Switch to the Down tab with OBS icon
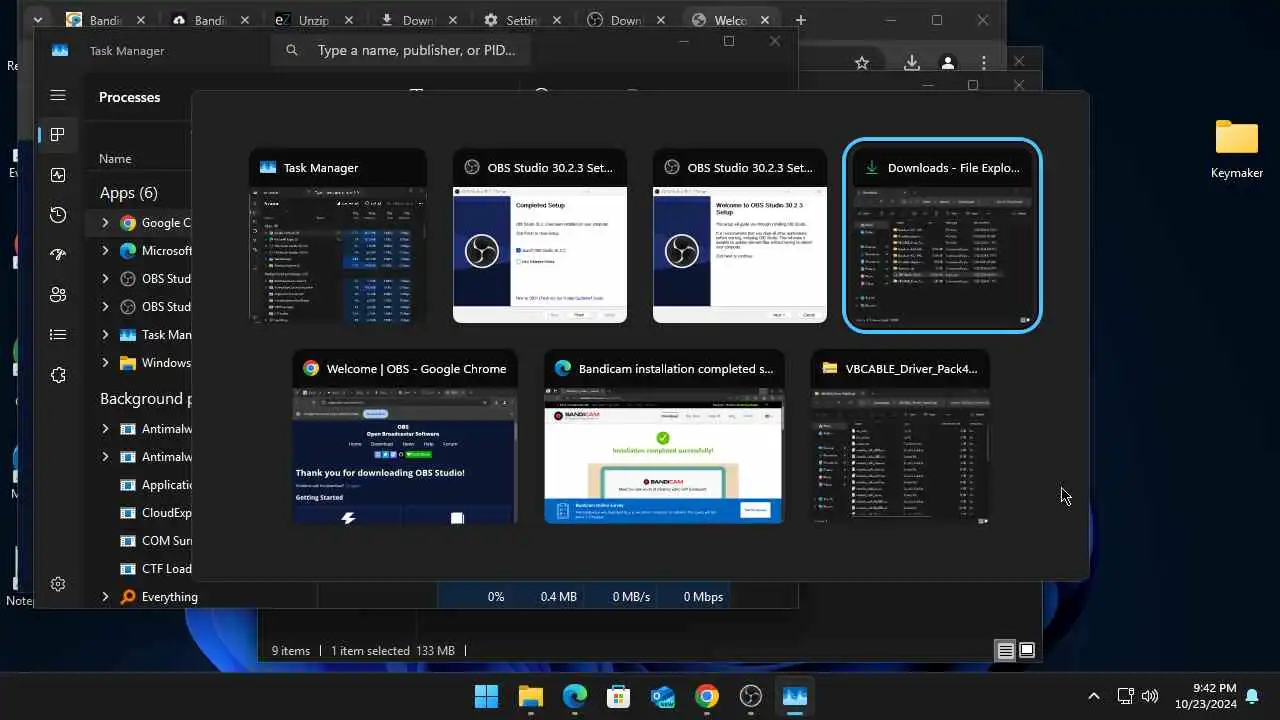This screenshot has height=720, width=1280. [629, 19]
